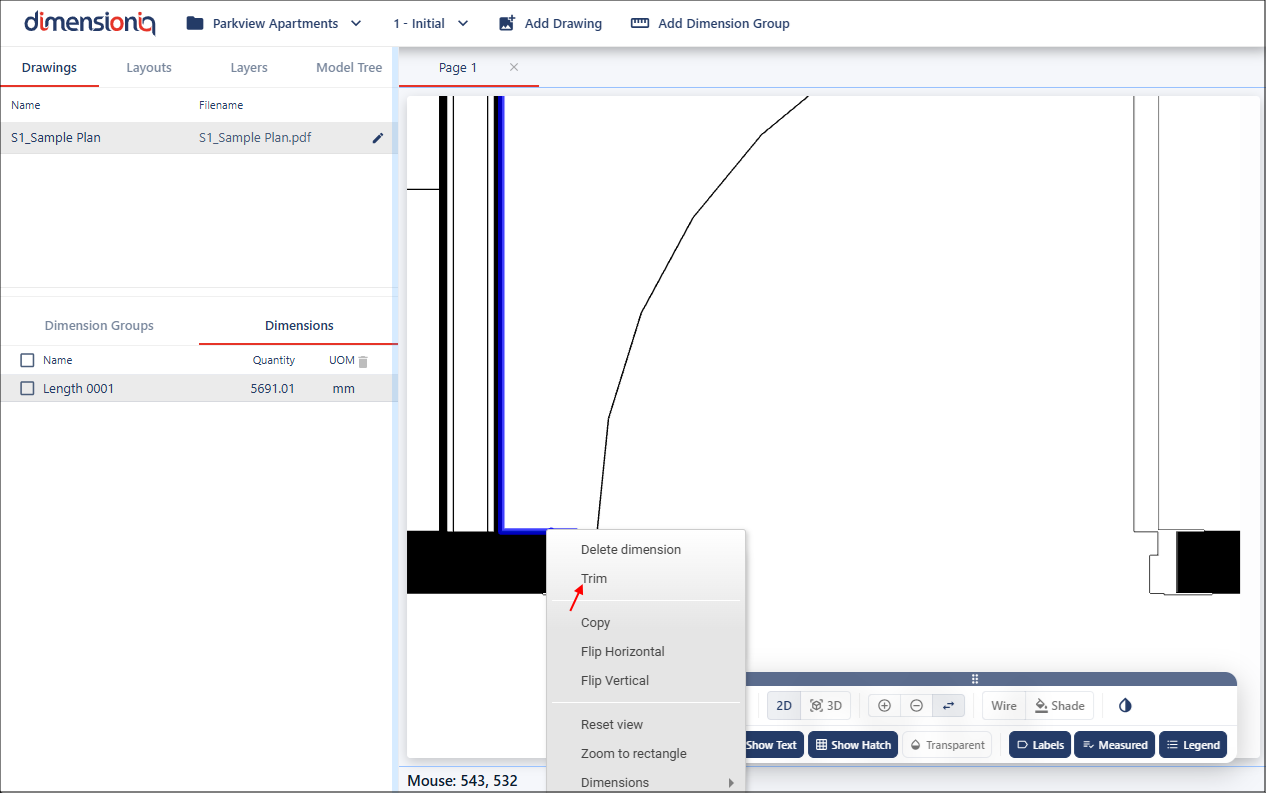Expand the 1 - Initial revision dropdown
This screenshot has height=793, width=1266.
pyautogui.click(x=430, y=23)
